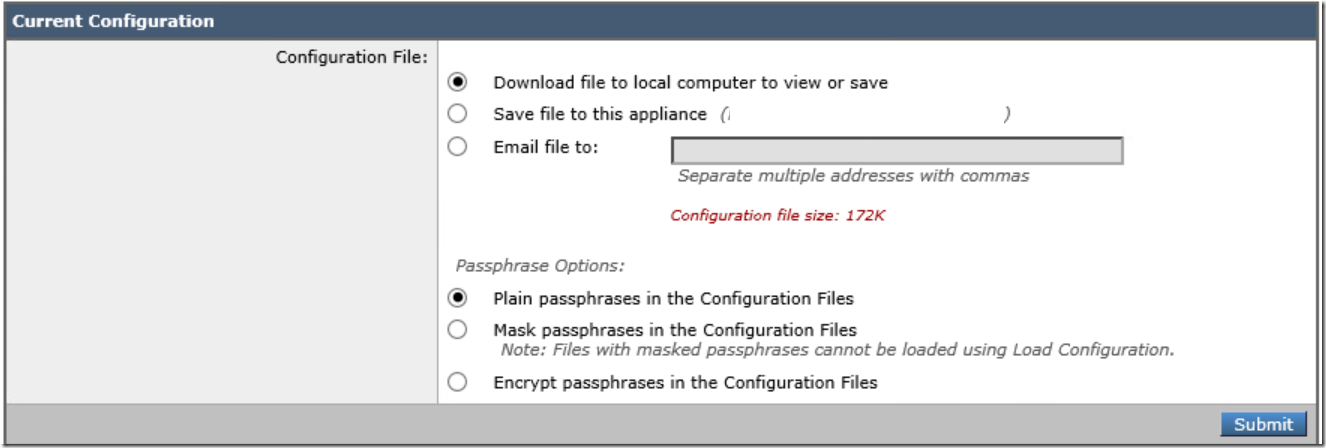Enable the Encrypt passphrases radio button
This screenshot has height=448, width=1326.
457,382
